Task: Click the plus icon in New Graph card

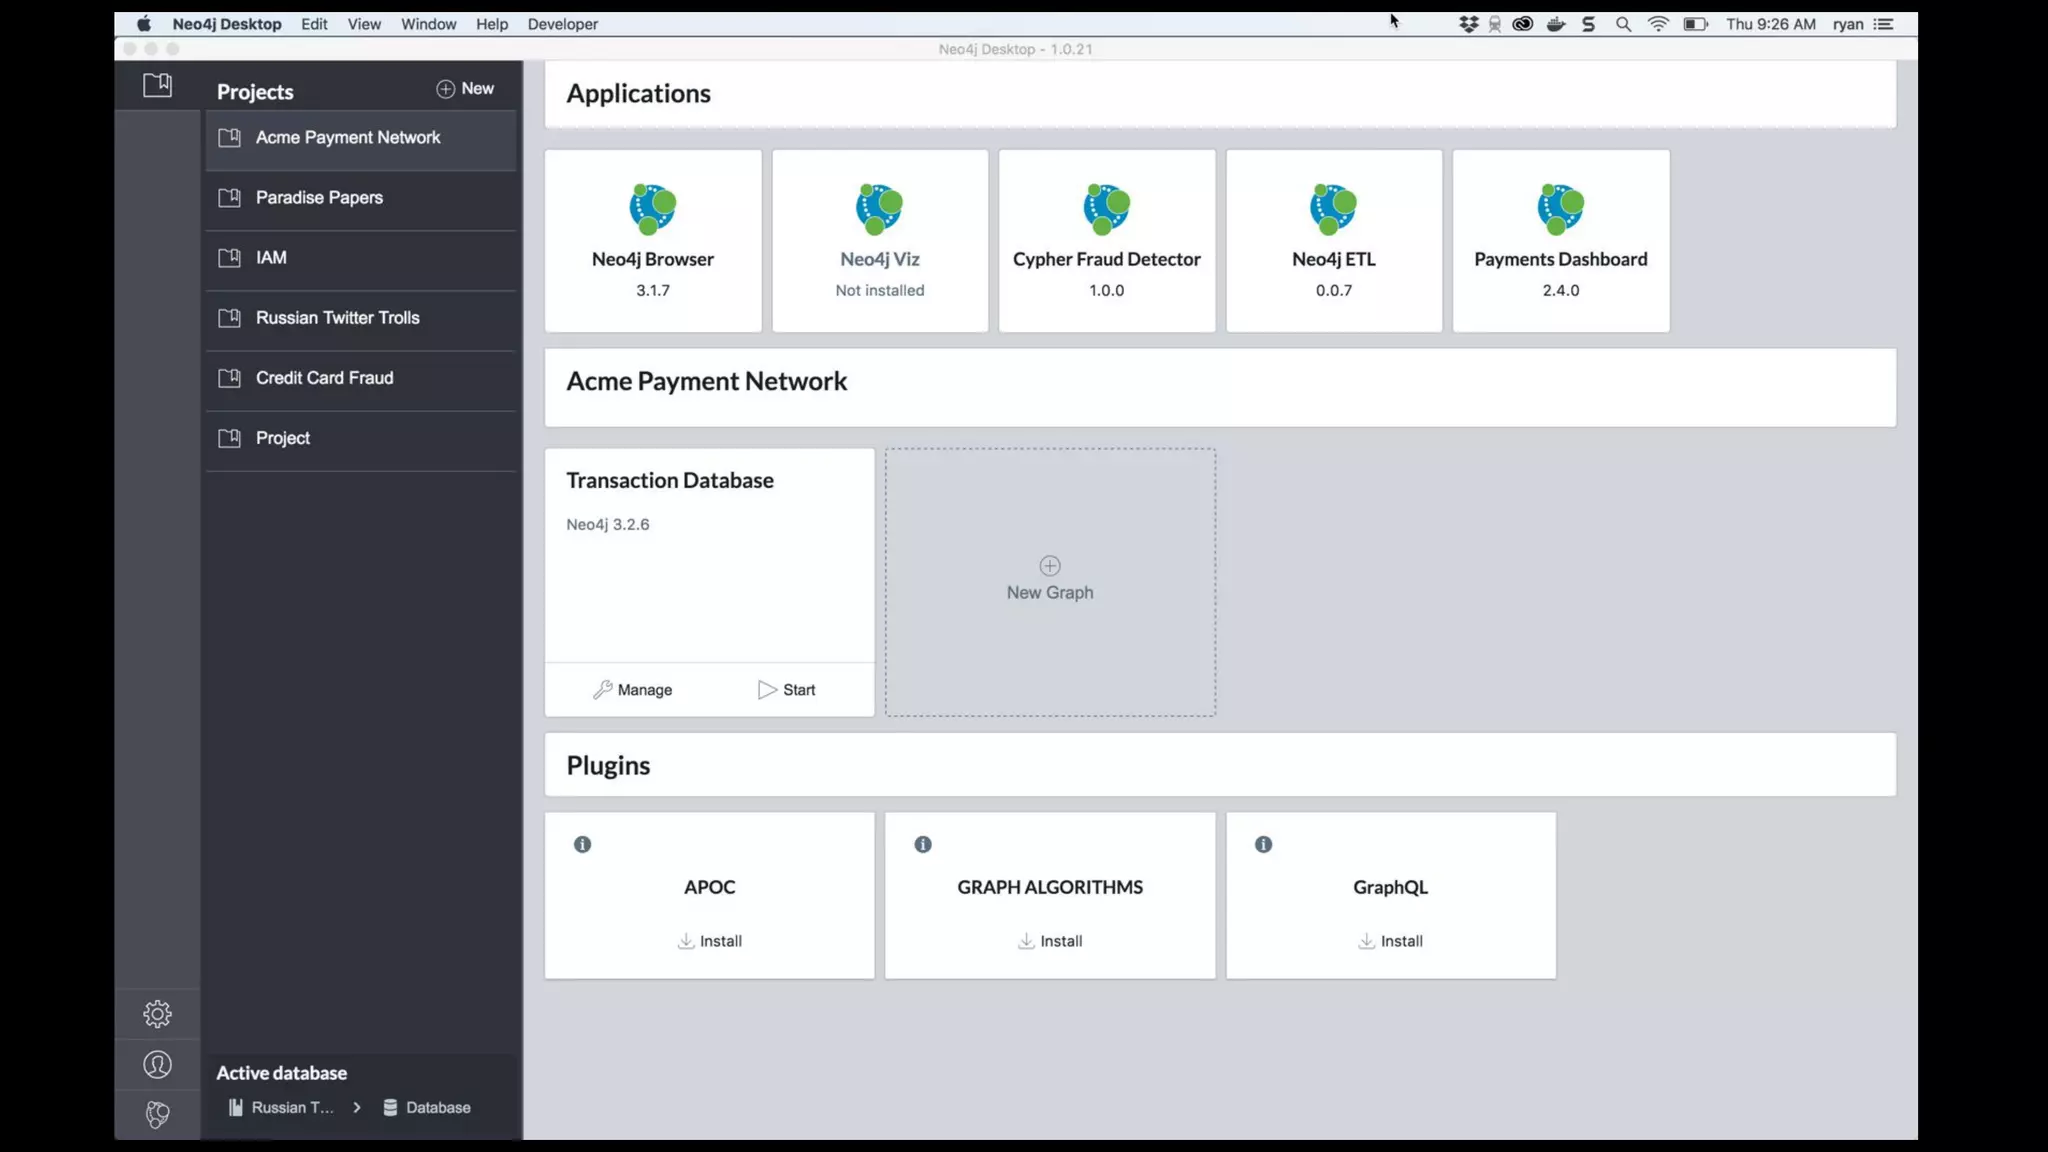Action: [1050, 566]
